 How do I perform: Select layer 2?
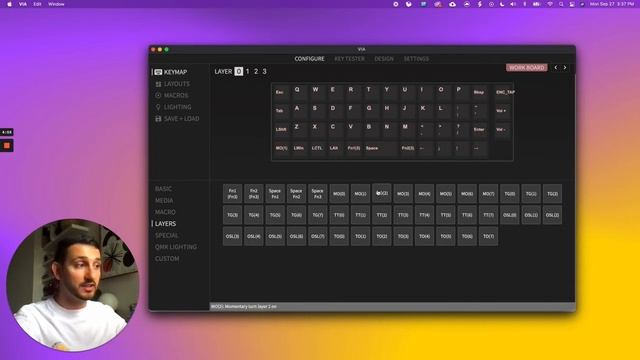click(256, 71)
